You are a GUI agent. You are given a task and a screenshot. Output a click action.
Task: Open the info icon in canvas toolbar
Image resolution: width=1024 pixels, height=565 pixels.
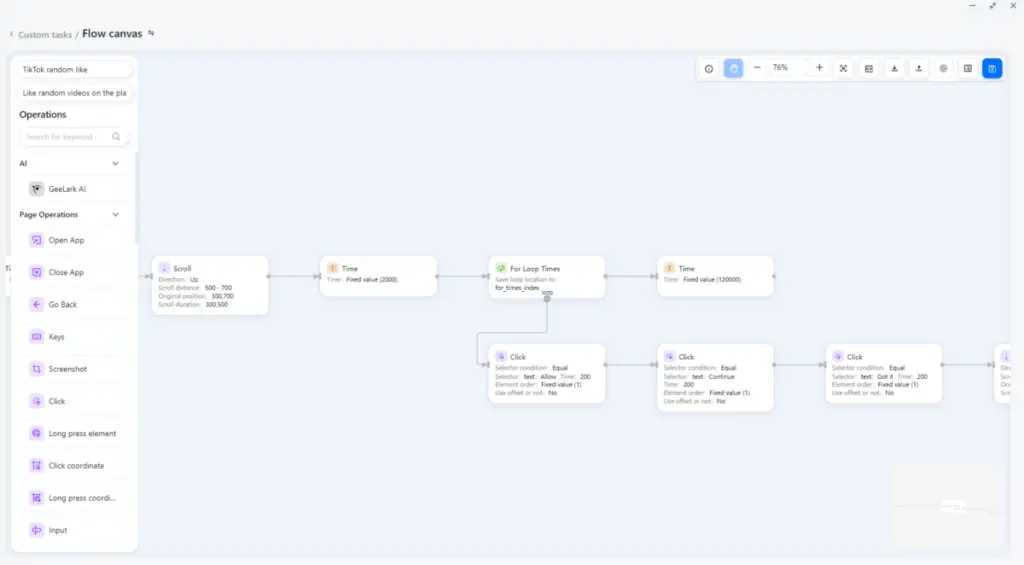pos(709,68)
